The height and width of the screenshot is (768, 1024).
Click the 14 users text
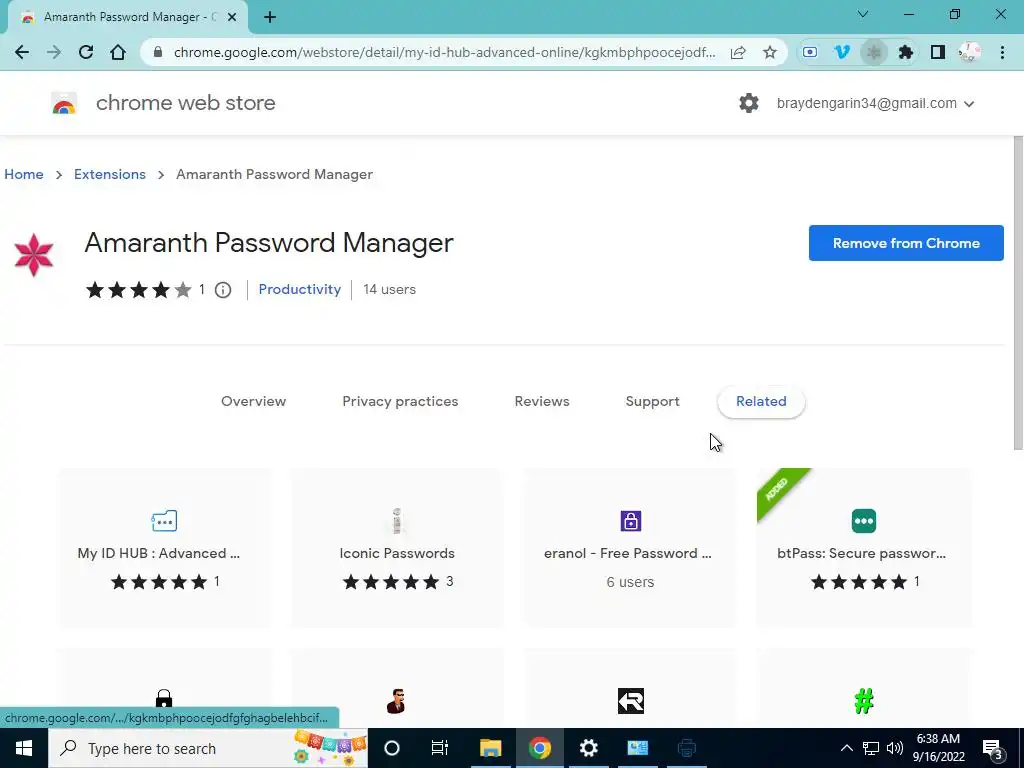coord(389,289)
